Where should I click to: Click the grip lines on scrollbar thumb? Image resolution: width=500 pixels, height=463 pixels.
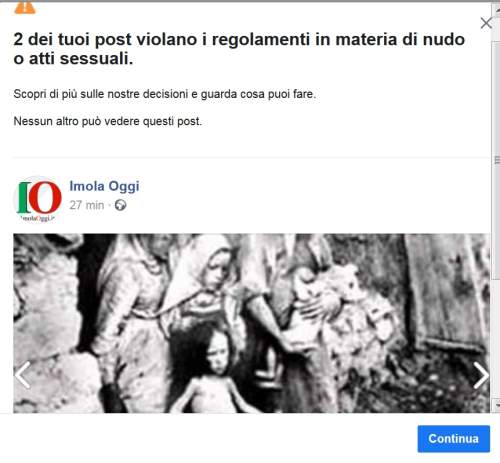[497, 161]
